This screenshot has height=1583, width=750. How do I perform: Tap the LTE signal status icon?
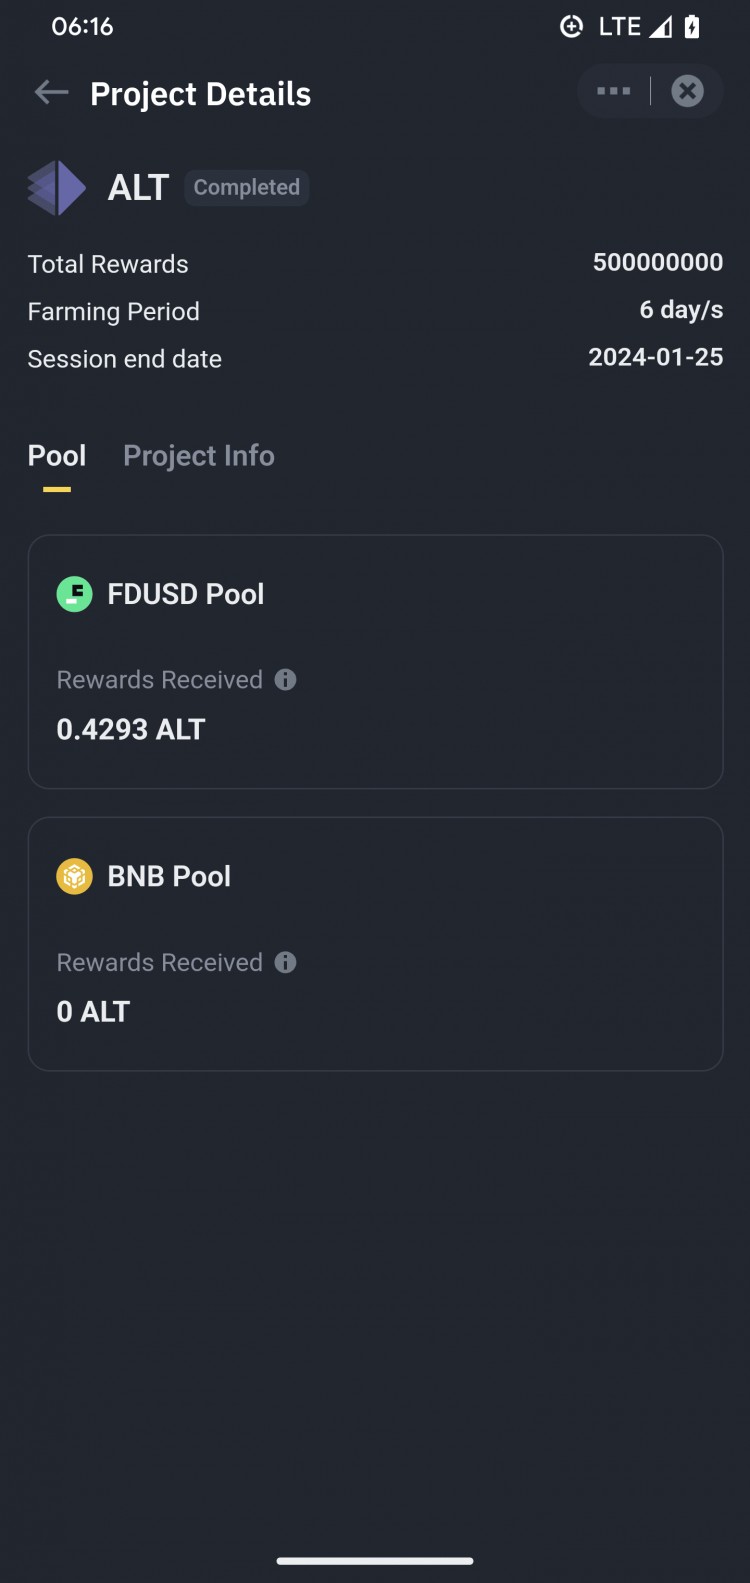point(634,27)
